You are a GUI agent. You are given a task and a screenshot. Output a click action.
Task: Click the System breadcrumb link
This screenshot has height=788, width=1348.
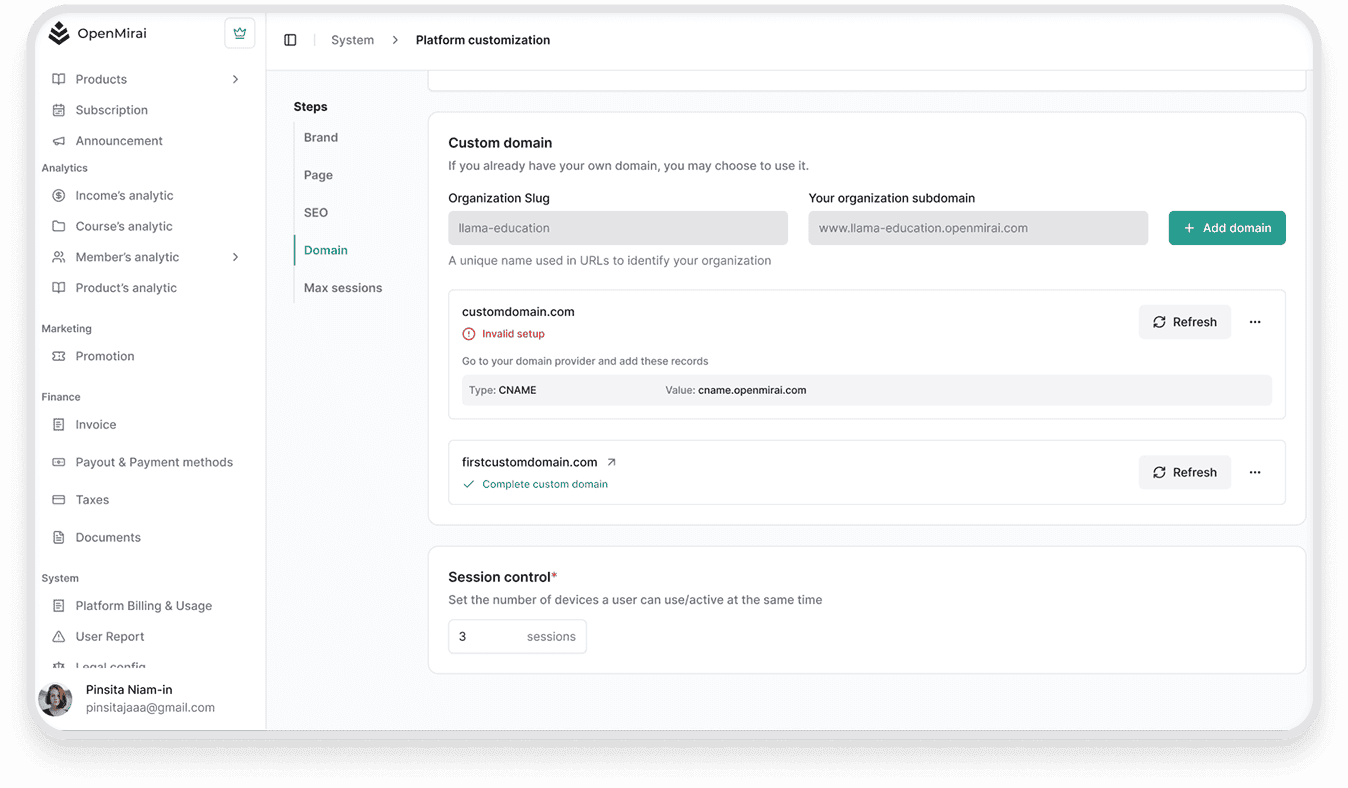352,40
